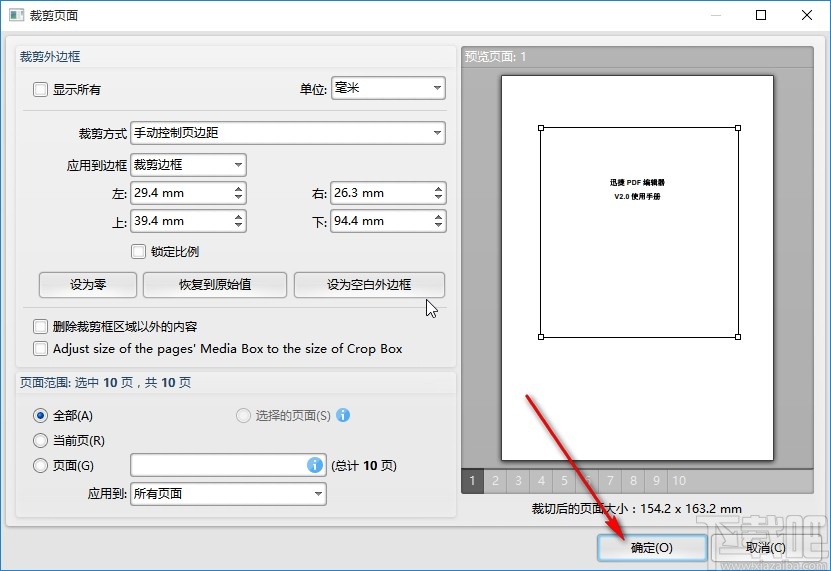Switch preview to page 9 tab
Screen dimensions: 831x571
click(x=656, y=481)
